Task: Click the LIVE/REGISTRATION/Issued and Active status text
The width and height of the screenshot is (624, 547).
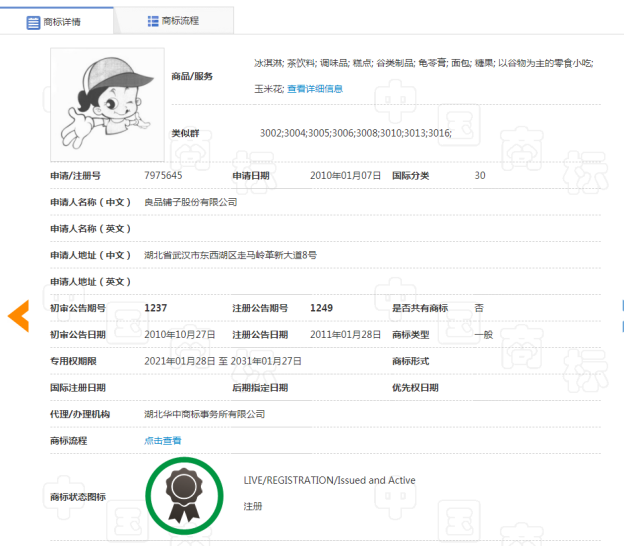Action: tap(329, 481)
